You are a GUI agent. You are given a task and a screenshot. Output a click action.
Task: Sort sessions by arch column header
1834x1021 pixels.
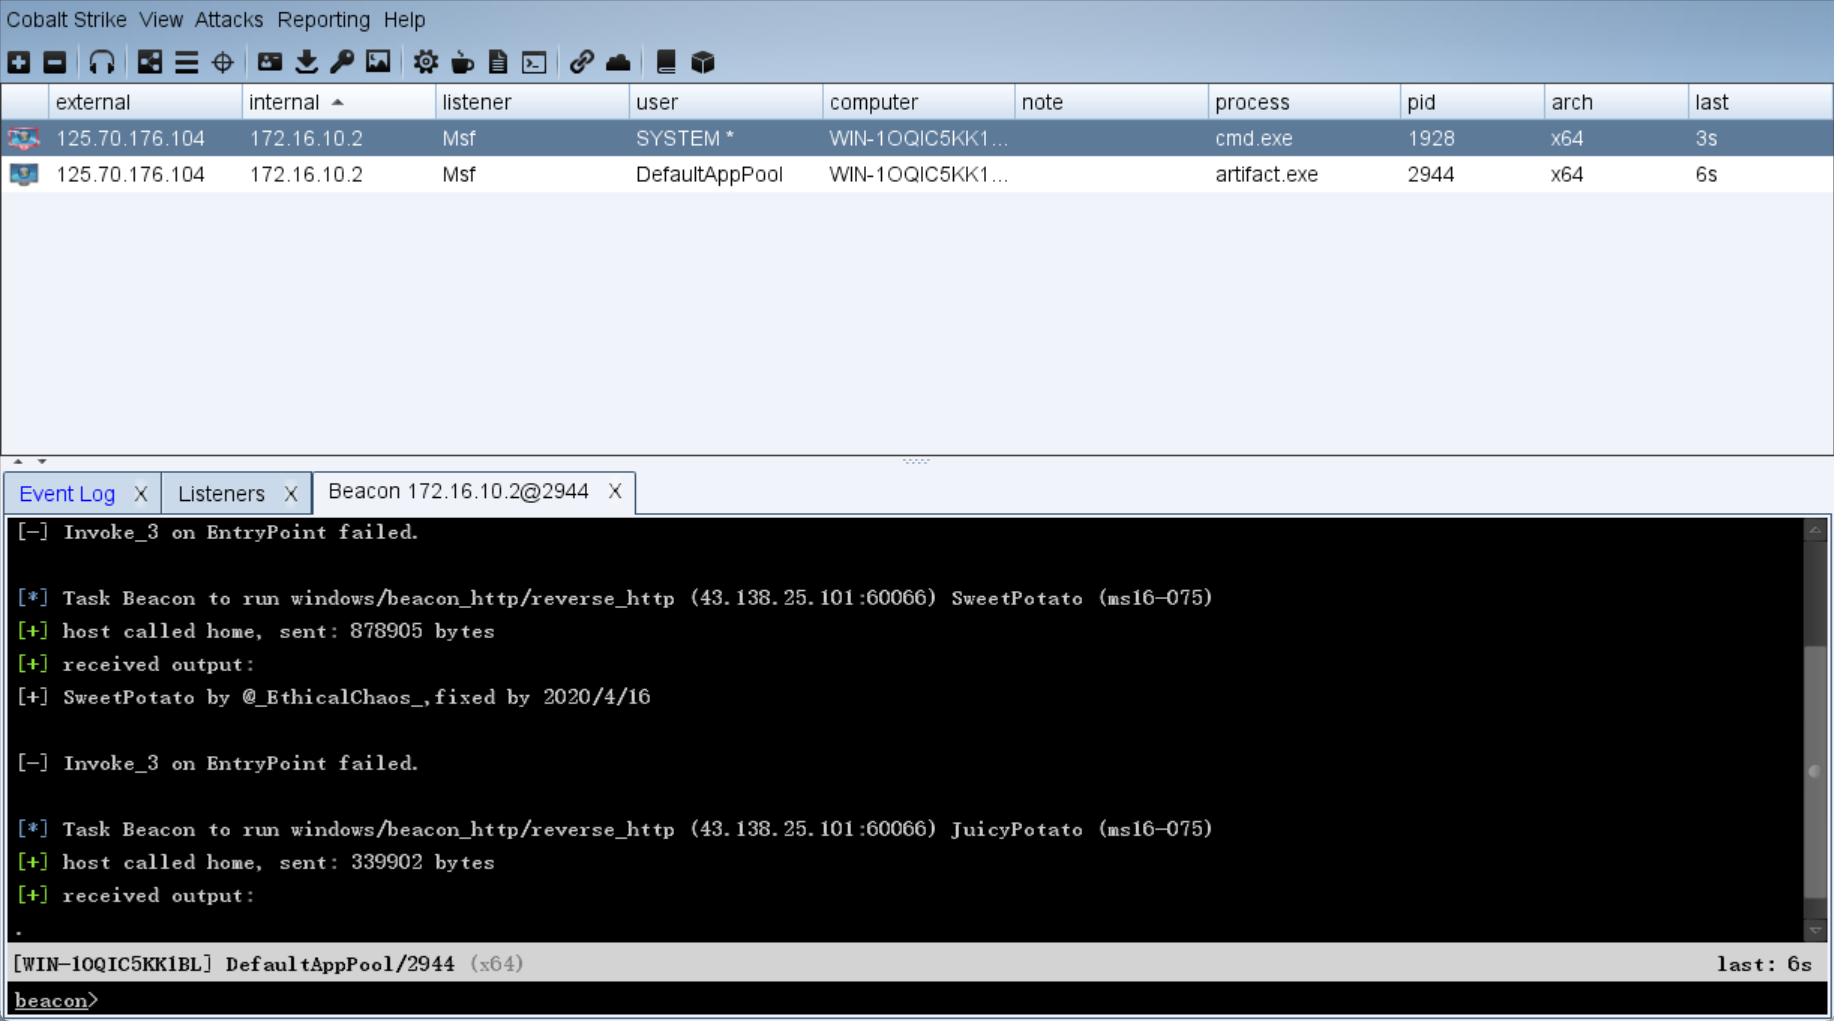pyautogui.click(x=1616, y=102)
